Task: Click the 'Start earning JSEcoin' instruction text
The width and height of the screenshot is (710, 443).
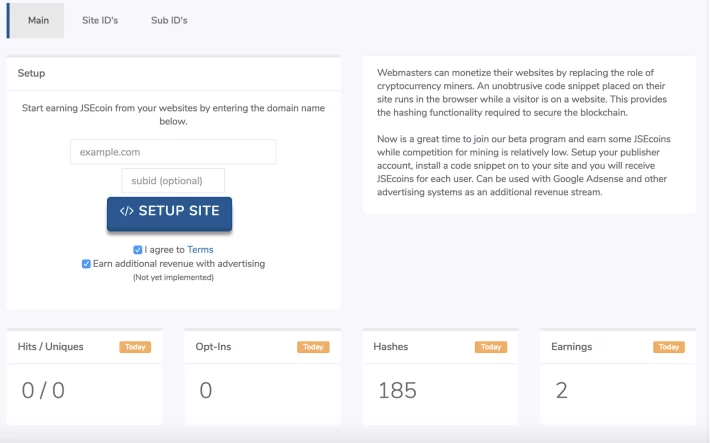Action: (173, 115)
